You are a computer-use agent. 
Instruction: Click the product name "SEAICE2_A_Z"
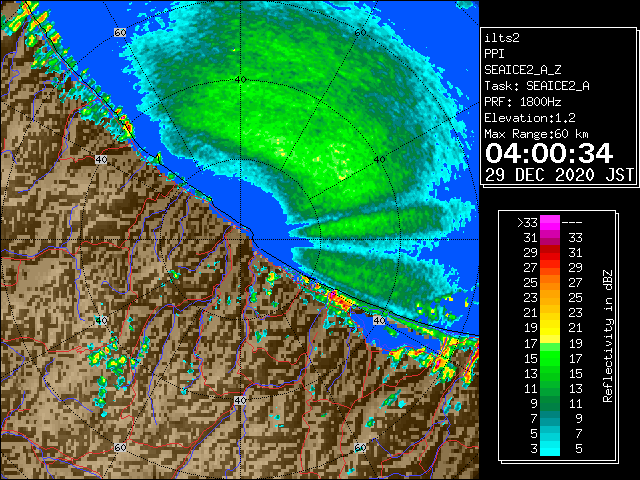[x=523, y=70]
